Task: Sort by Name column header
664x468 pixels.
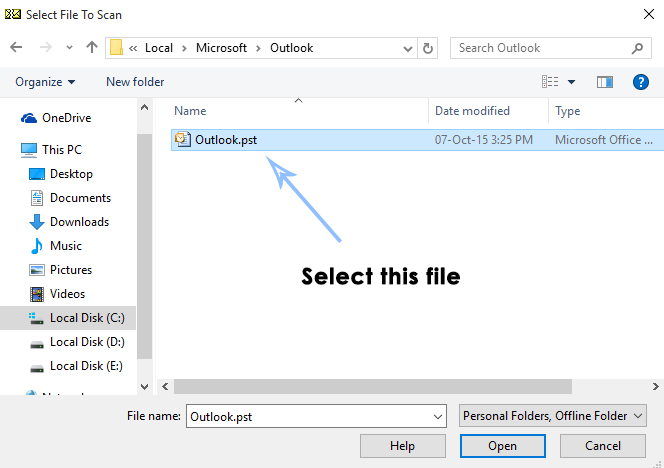Action: click(x=190, y=111)
